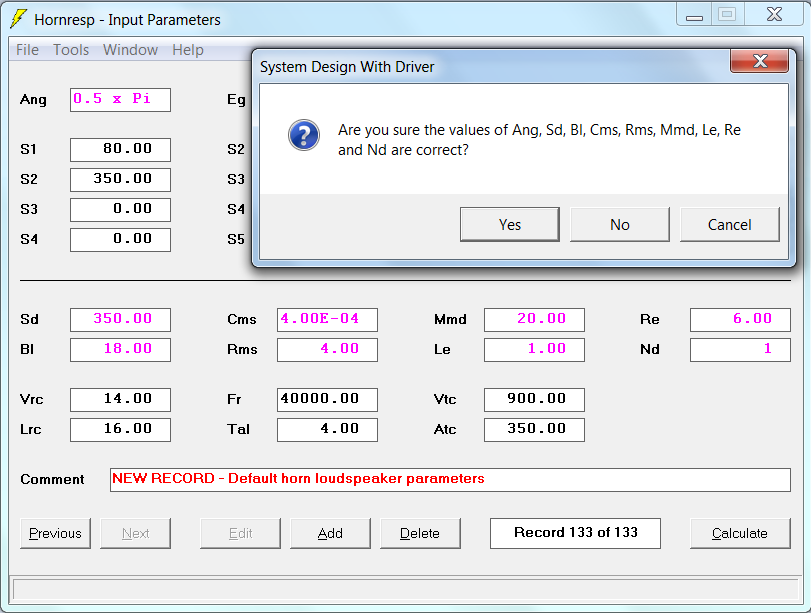Go to the Previous record
This screenshot has height=613, width=811.
coord(55,533)
